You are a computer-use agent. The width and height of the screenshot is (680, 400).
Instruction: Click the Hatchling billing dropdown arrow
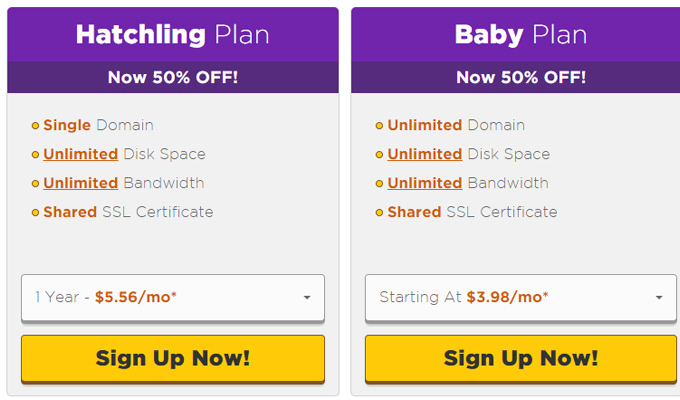click(x=307, y=298)
